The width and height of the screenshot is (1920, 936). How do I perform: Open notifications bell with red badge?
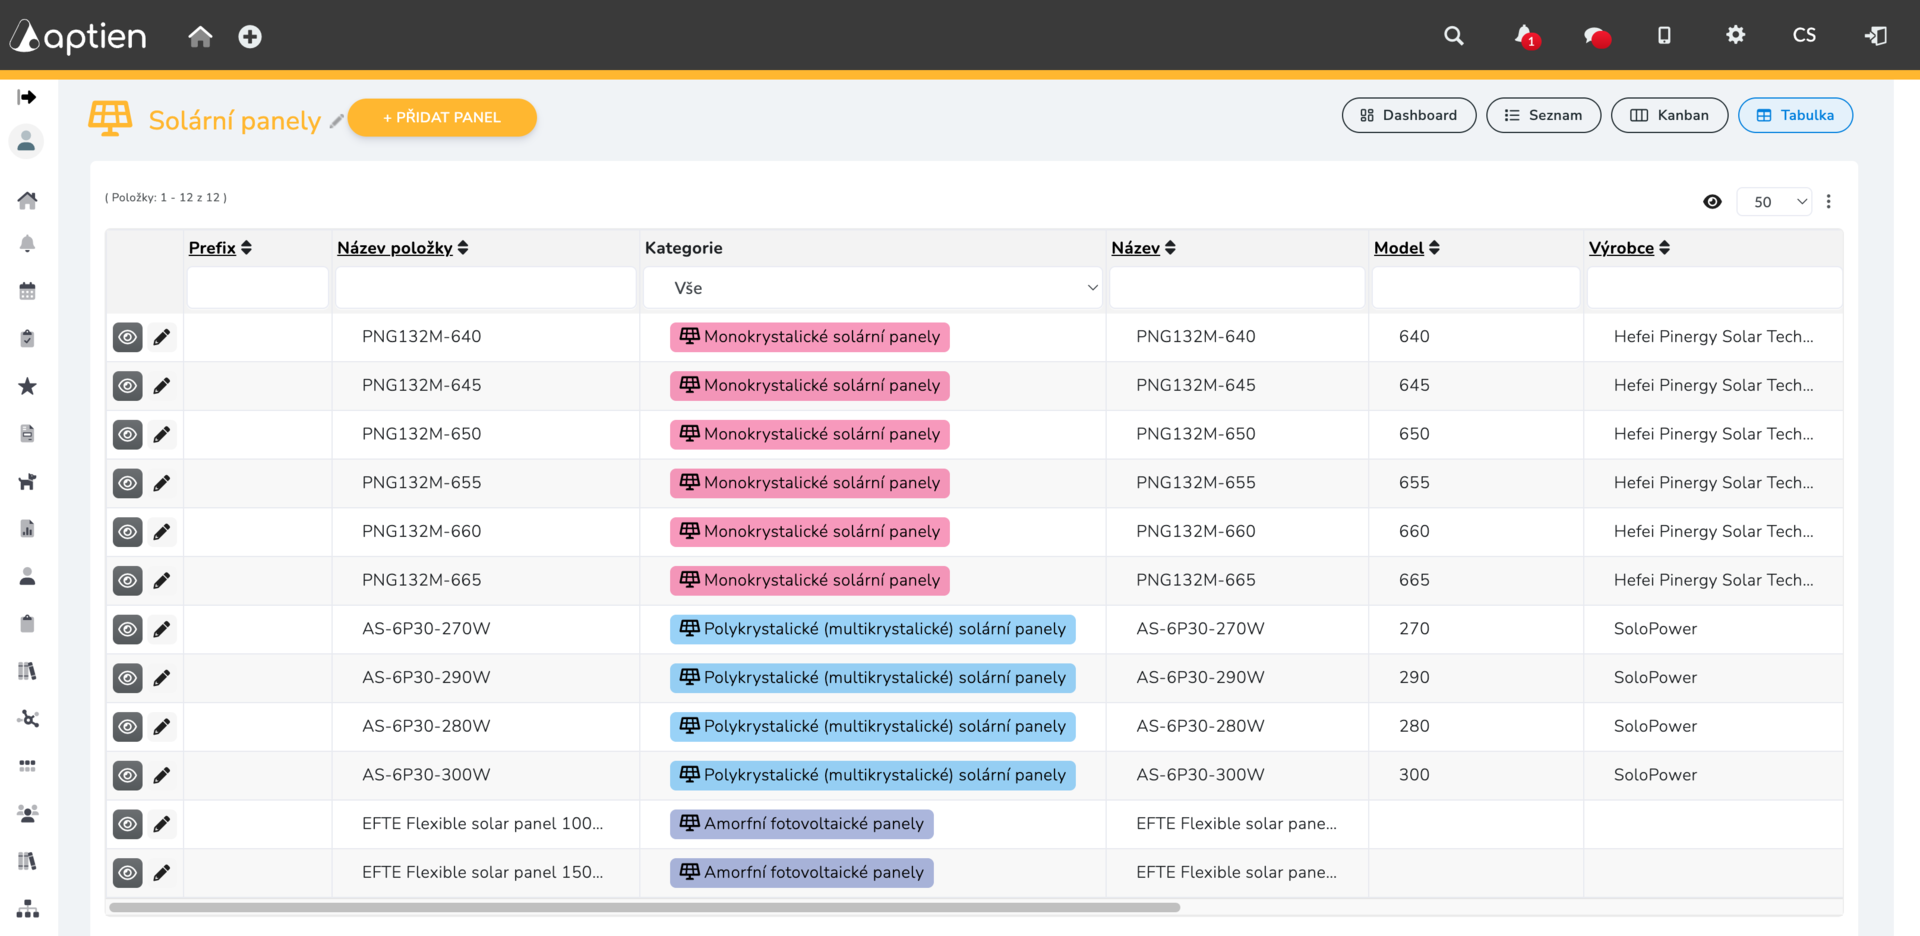coord(1525,36)
